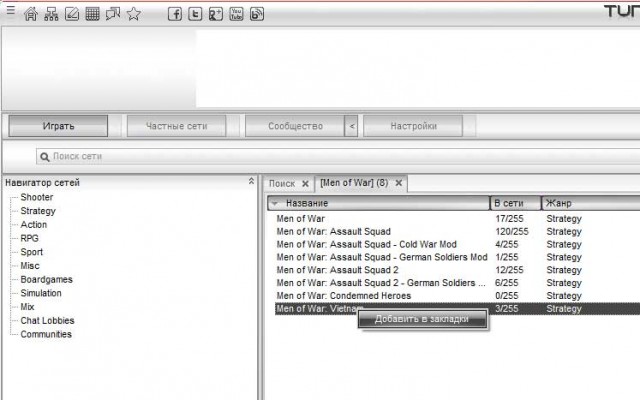Click the magnifier search icon

pos(44,157)
